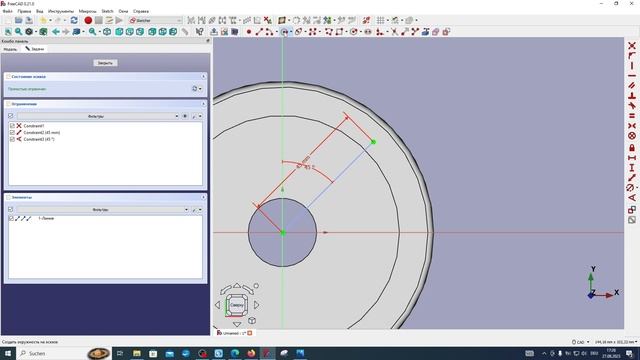Viewport: 640px width, 360px height.
Task: Click the Fit all view icon
Action: tap(8, 31)
